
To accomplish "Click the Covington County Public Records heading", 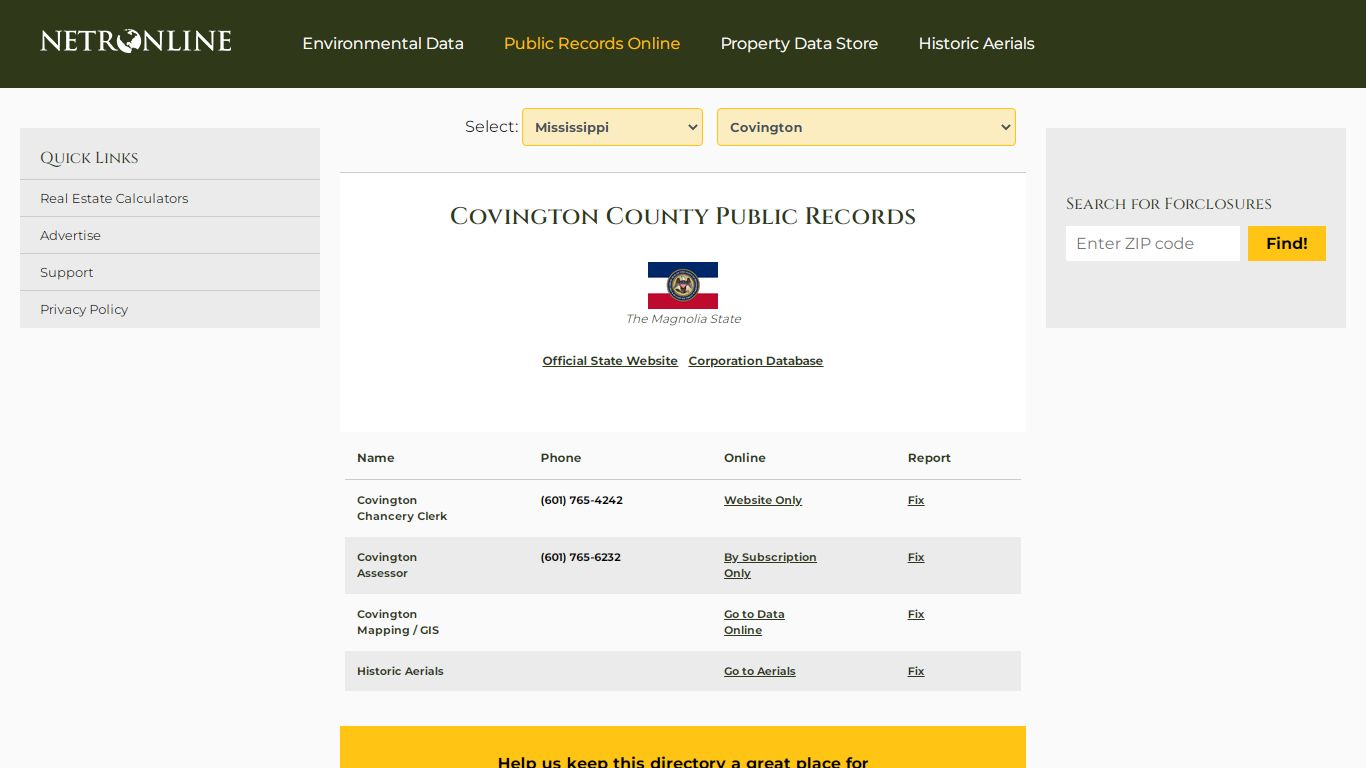I will (x=683, y=216).
